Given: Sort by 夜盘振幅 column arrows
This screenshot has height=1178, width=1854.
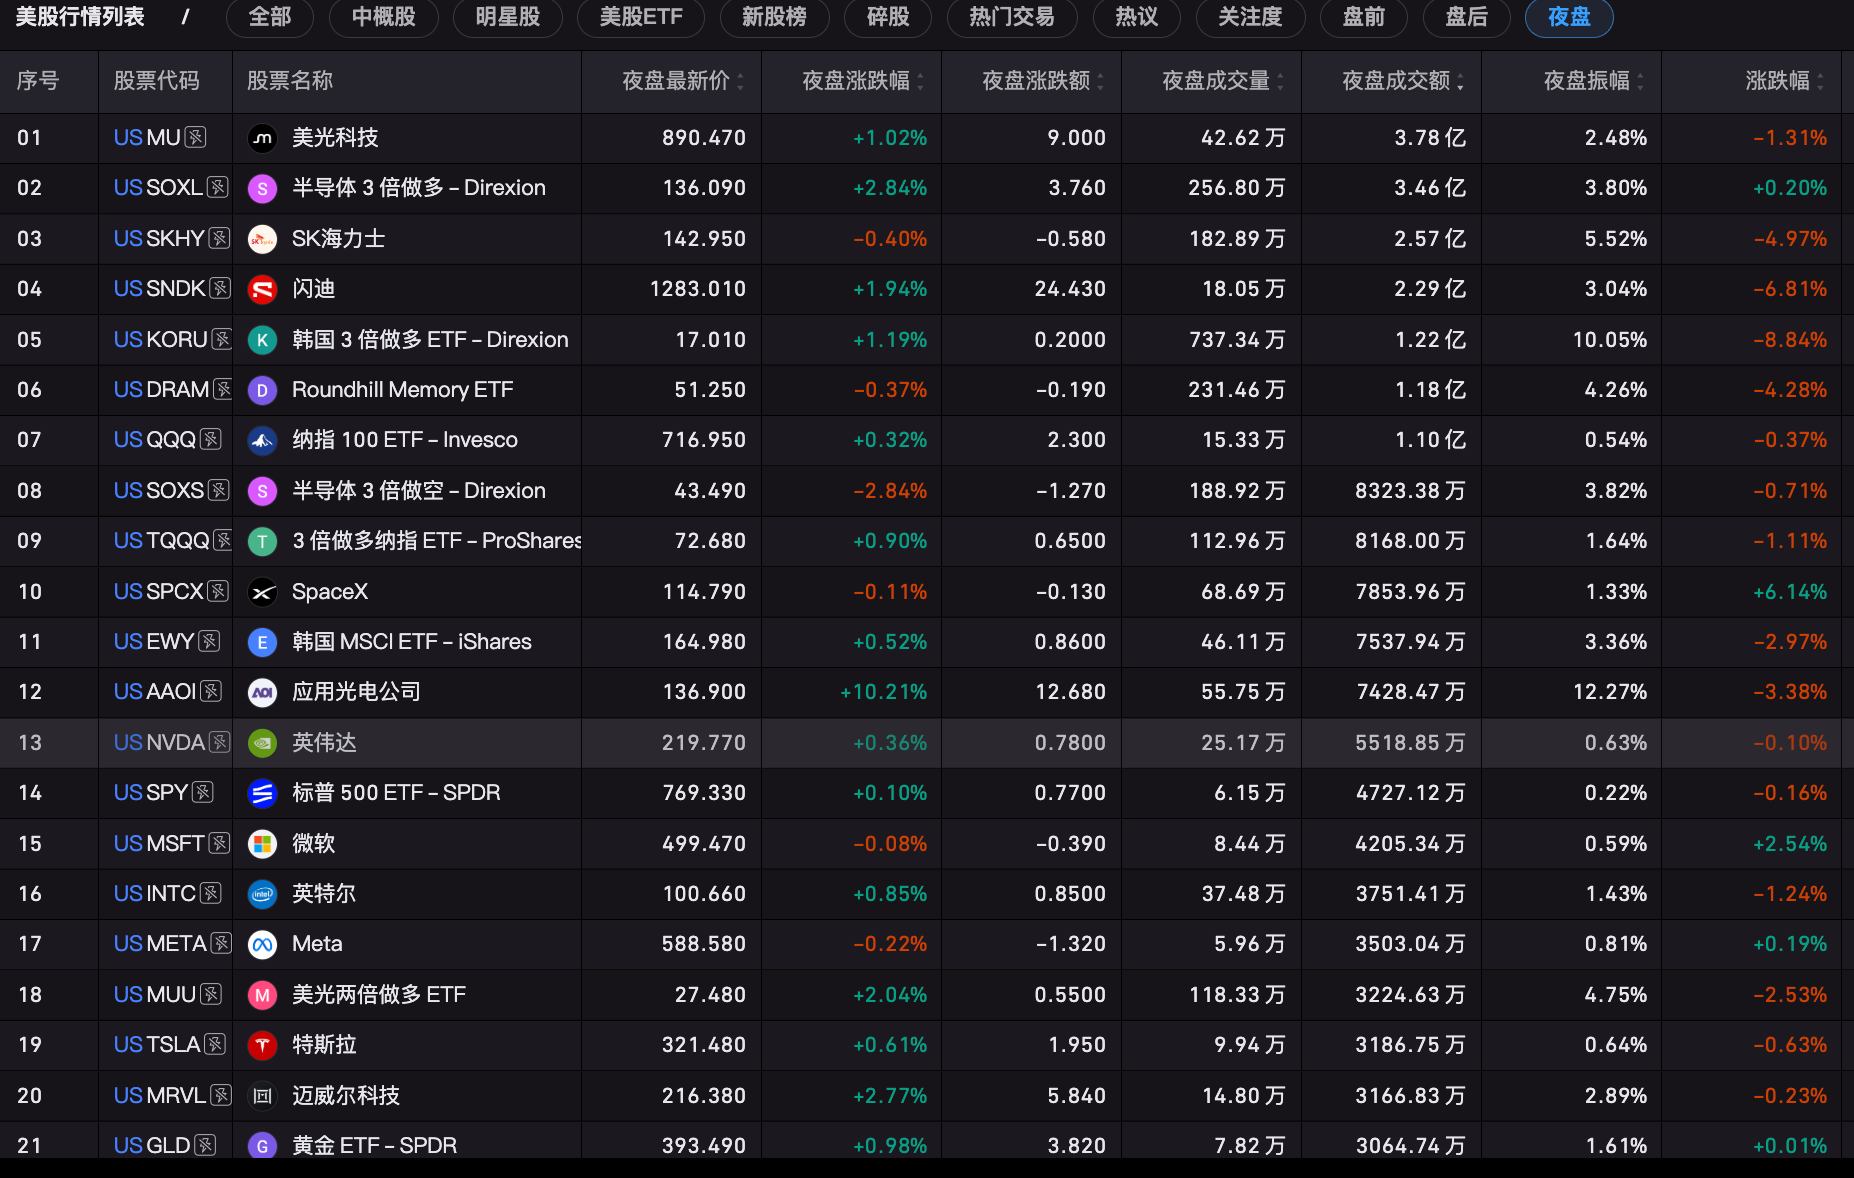Looking at the screenshot, I should 1640,82.
